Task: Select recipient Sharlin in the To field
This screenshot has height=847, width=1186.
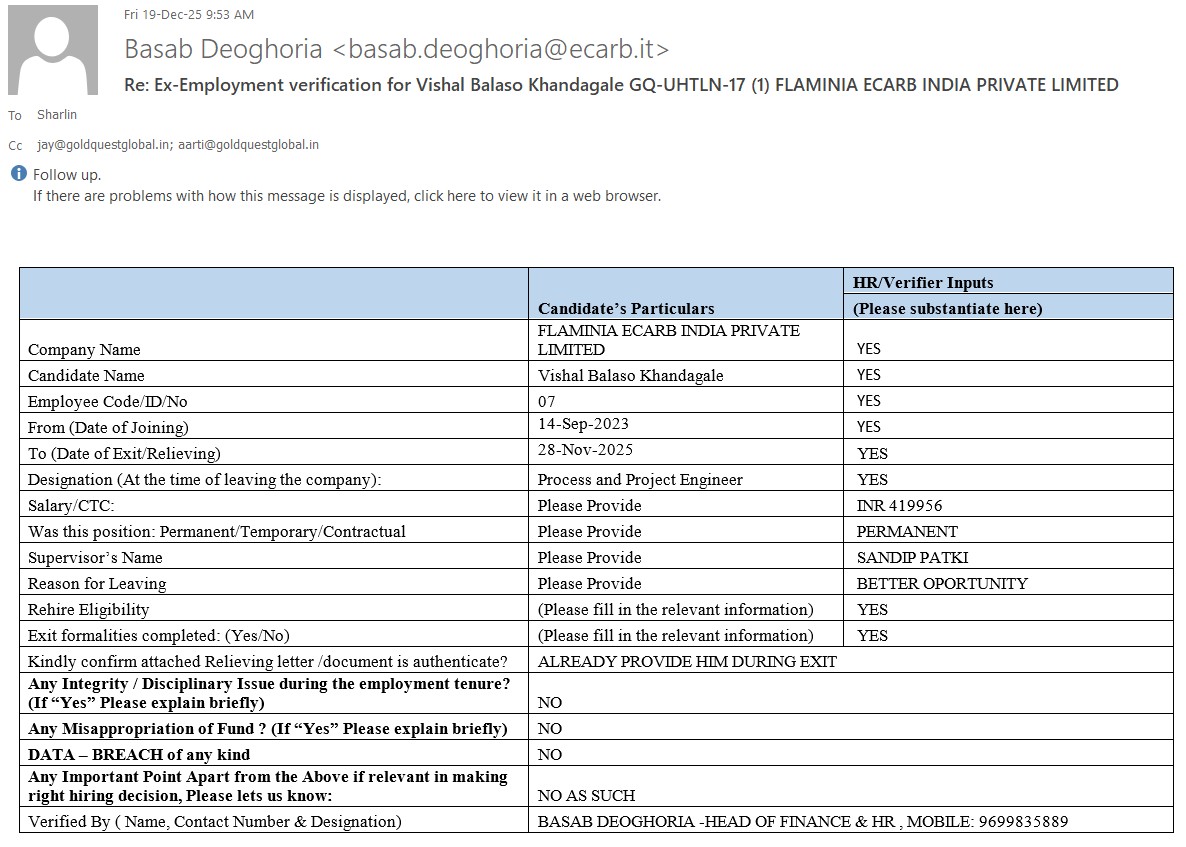Action: [57, 115]
